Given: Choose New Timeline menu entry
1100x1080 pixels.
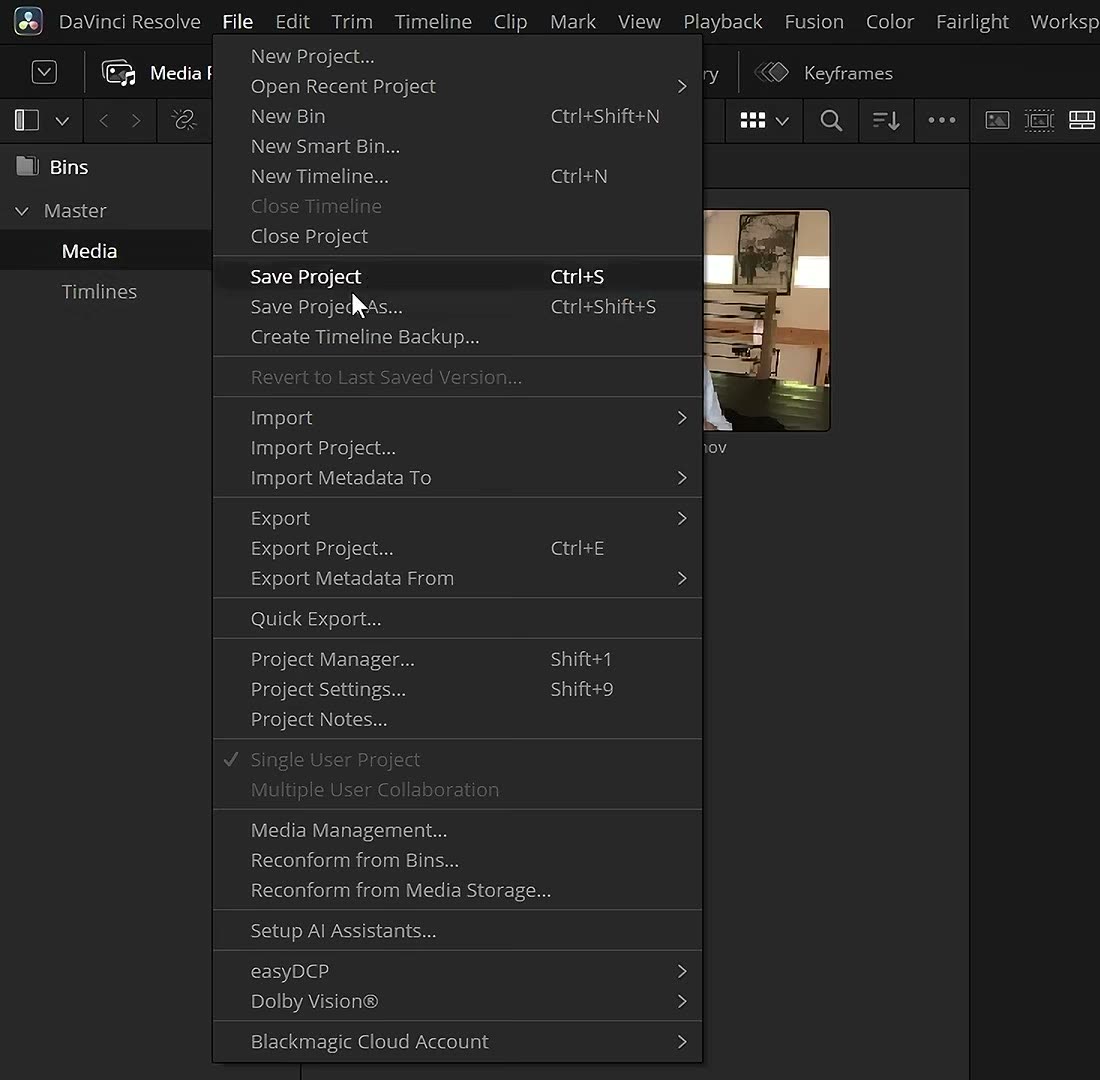Looking at the screenshot, I should [x=457, y=177].
